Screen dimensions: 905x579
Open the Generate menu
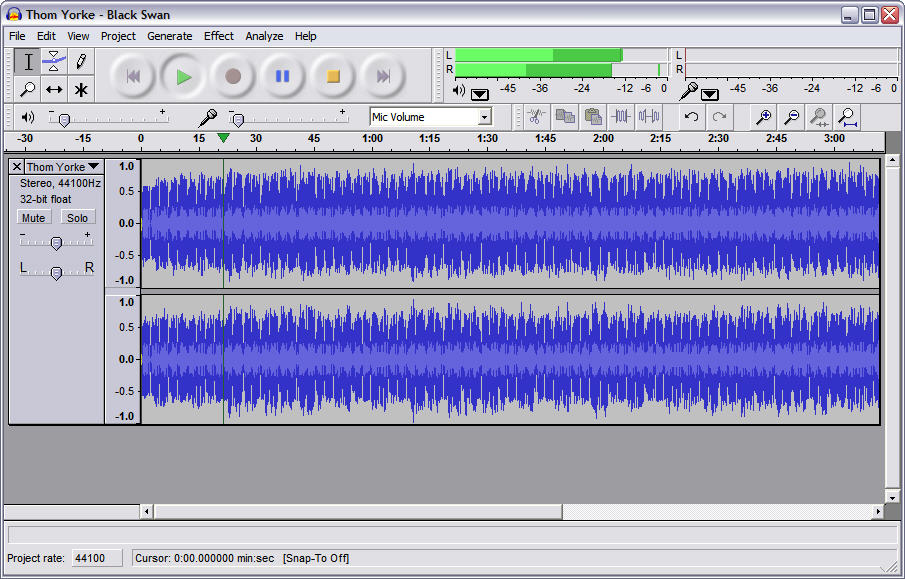[x=170, y=36]
